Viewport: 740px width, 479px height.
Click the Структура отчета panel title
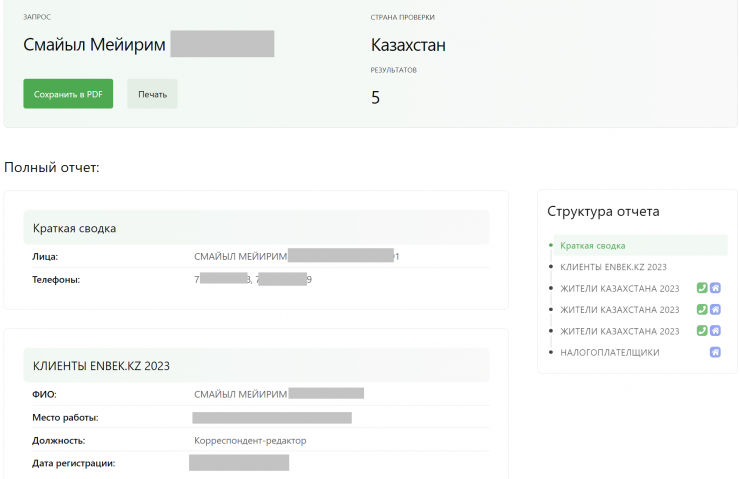pos(603,211)
